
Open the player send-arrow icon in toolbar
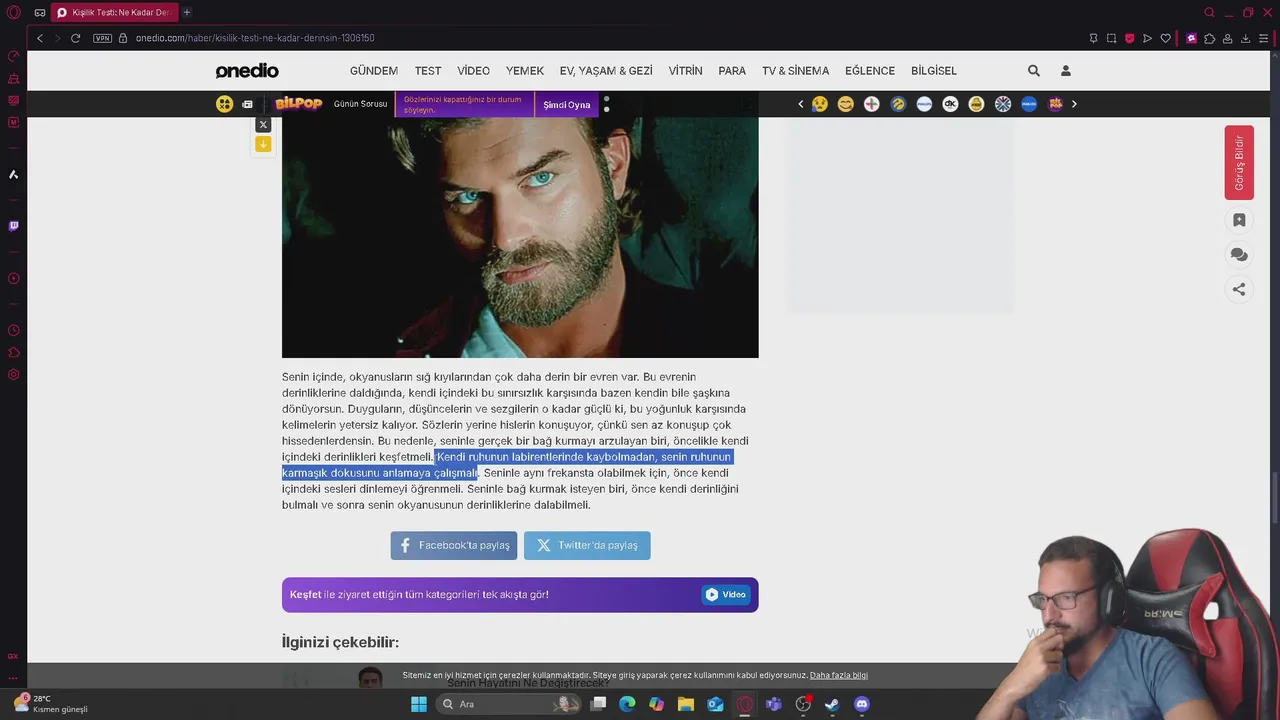(x=1147, y=38)
